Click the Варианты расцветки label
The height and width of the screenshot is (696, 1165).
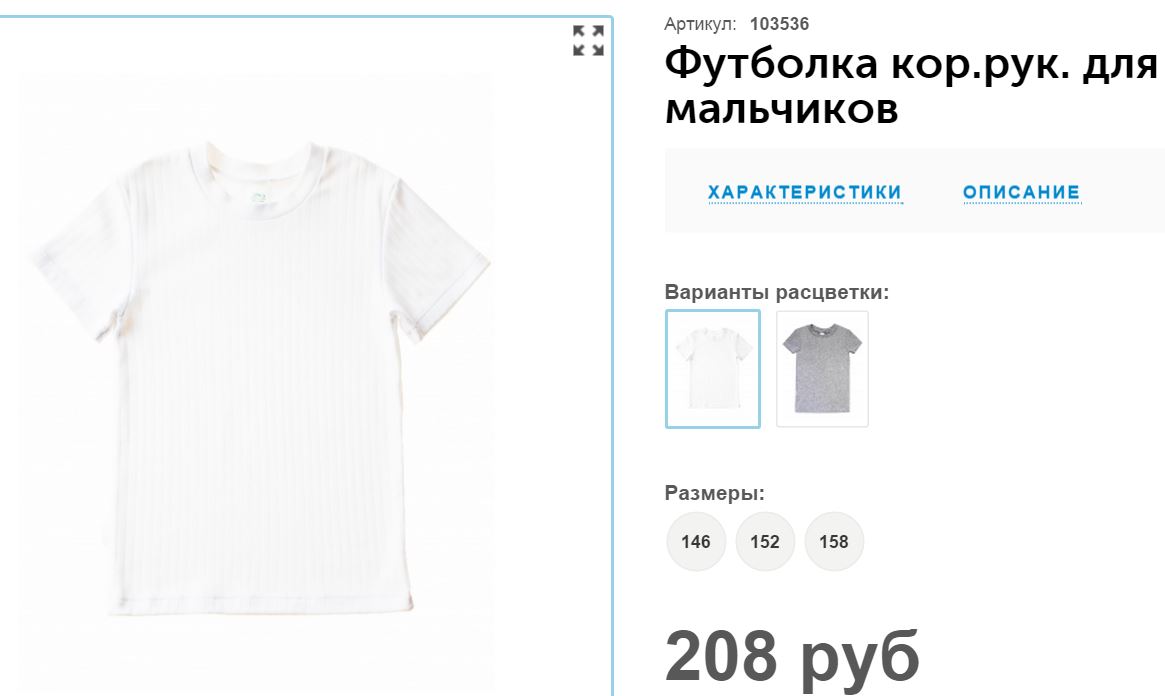click(776, 292)
